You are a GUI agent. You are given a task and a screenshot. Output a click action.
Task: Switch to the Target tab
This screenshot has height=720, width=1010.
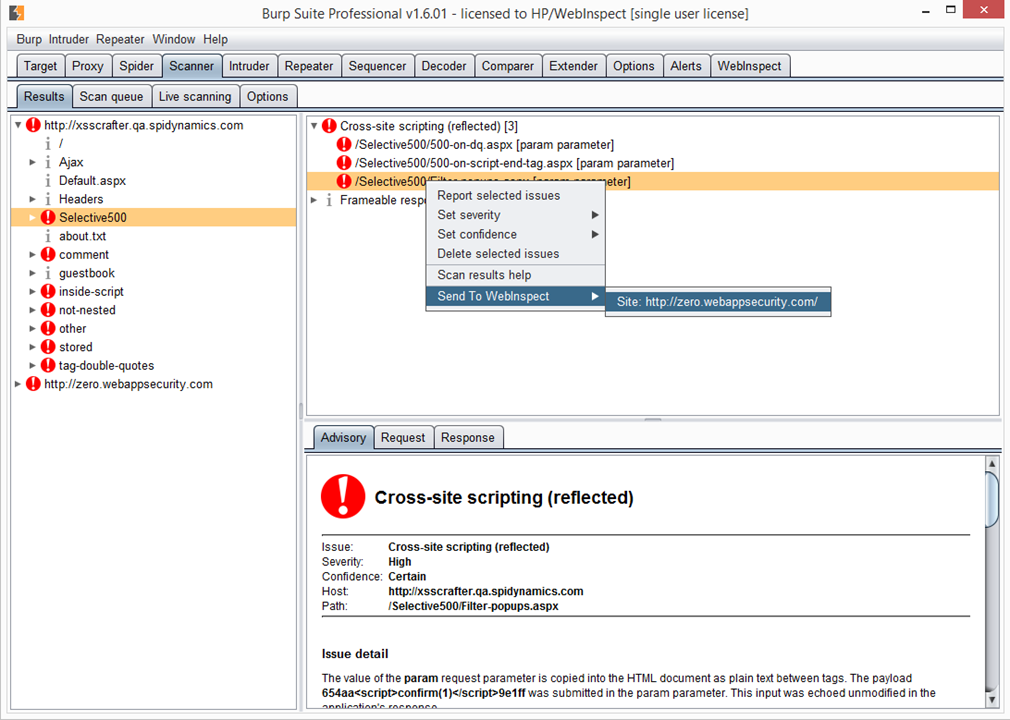tap(41, 66)
